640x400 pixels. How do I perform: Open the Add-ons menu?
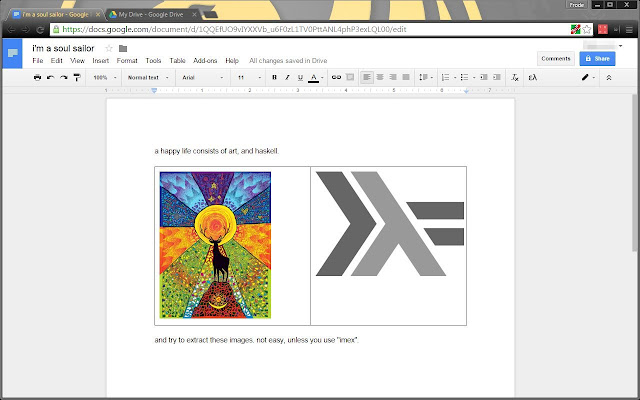pos(205,60)
